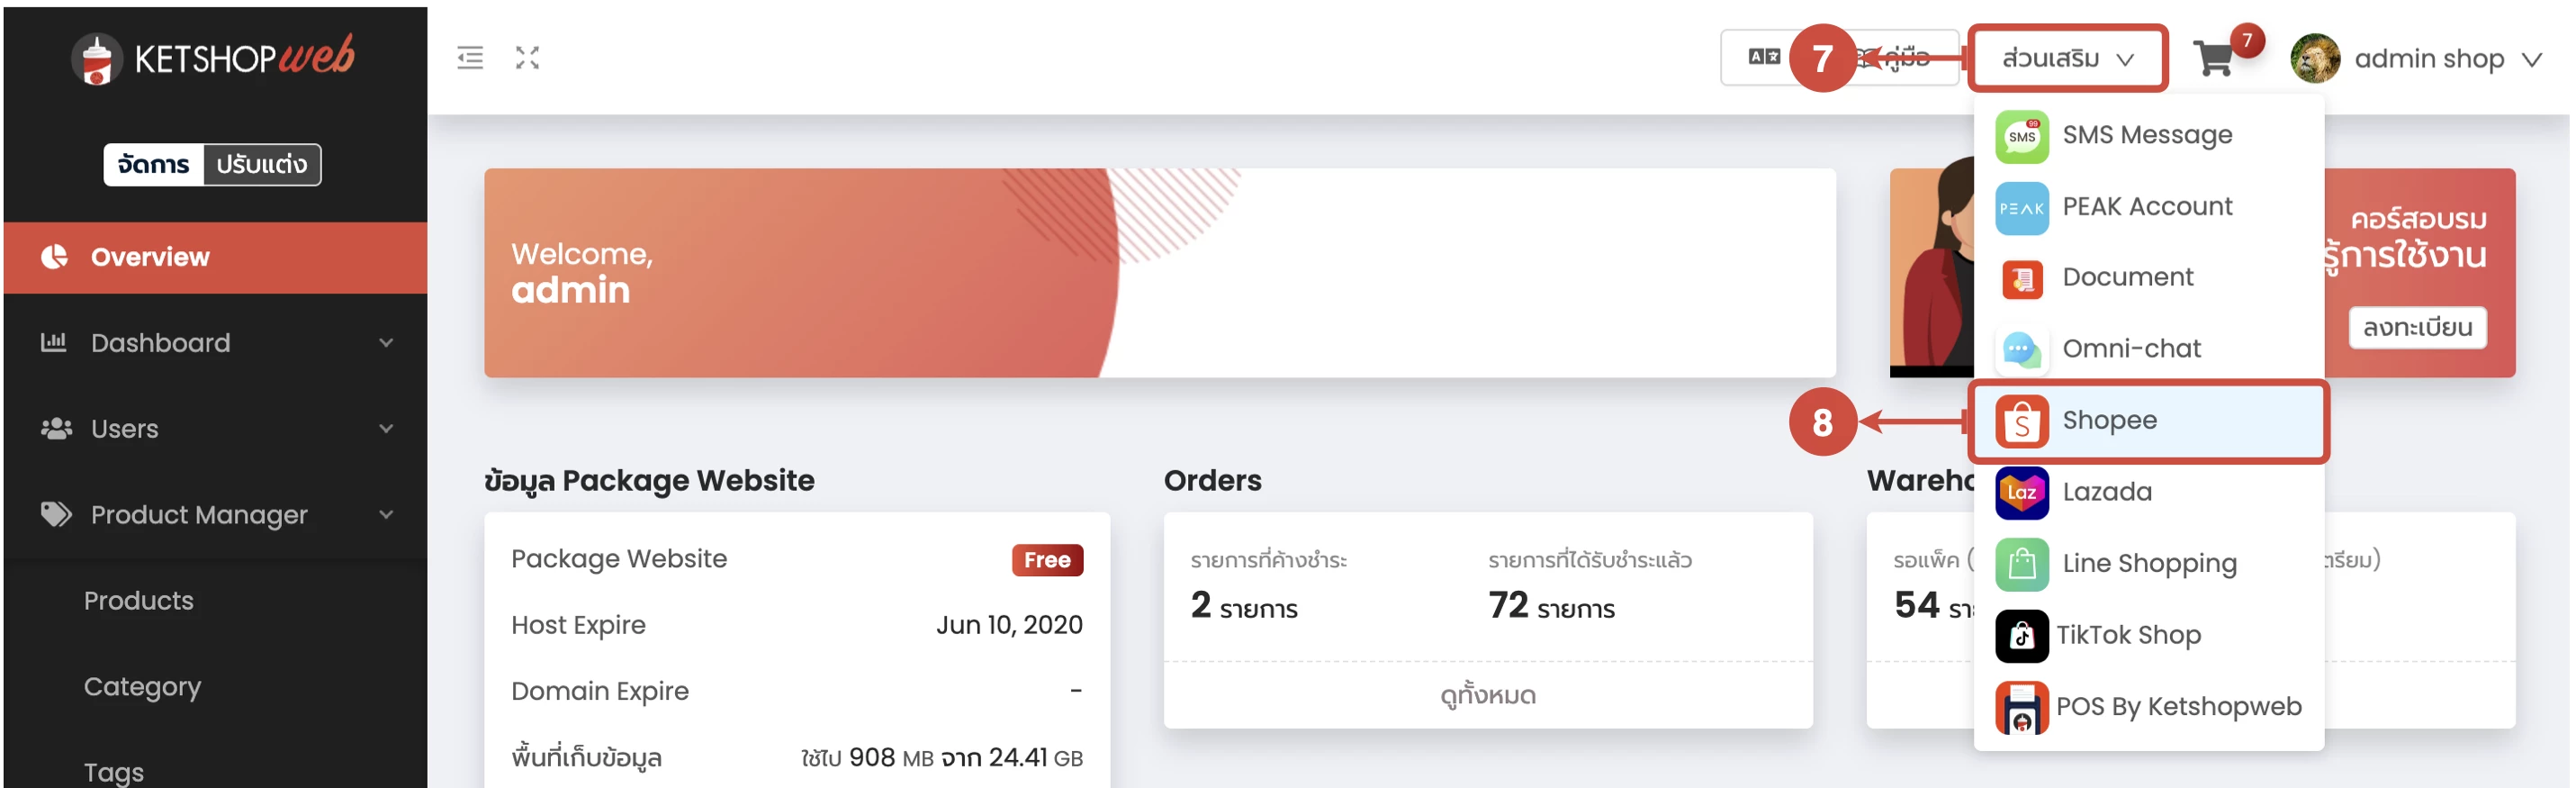2576x788 pixels.
Task: Go to Products in the sidebar
Action: tap(138, 601)
